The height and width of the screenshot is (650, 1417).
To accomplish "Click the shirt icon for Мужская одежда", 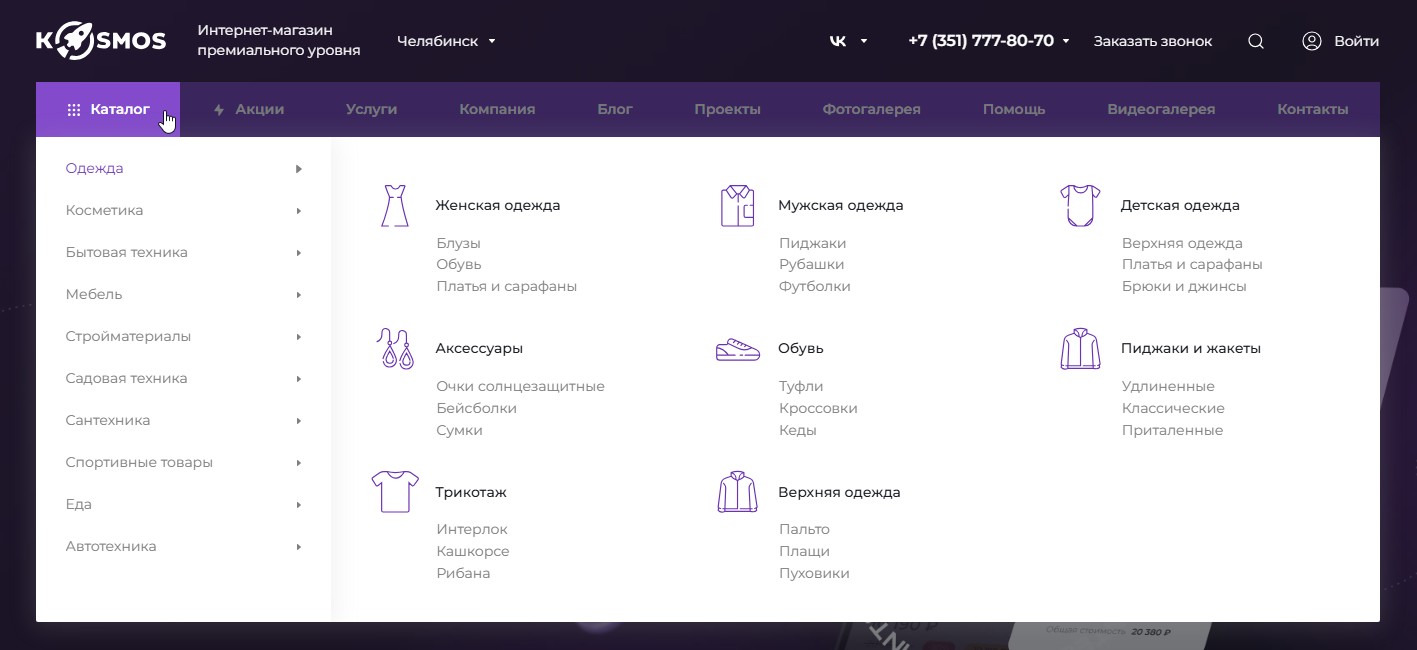I will [737, 205].
